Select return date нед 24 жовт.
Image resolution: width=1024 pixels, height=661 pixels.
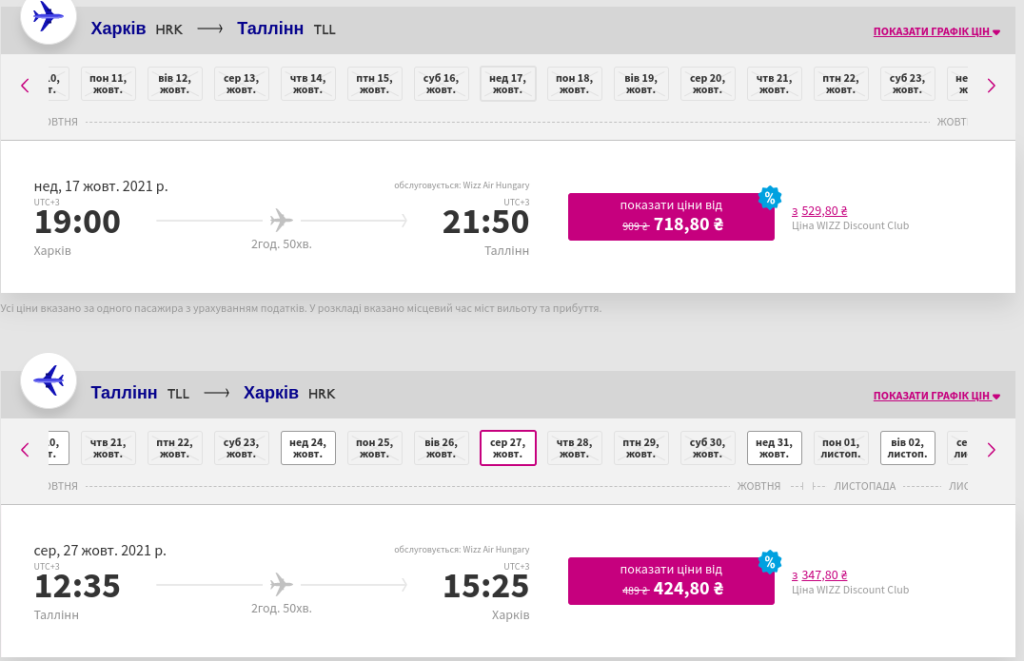coord(308,448)
